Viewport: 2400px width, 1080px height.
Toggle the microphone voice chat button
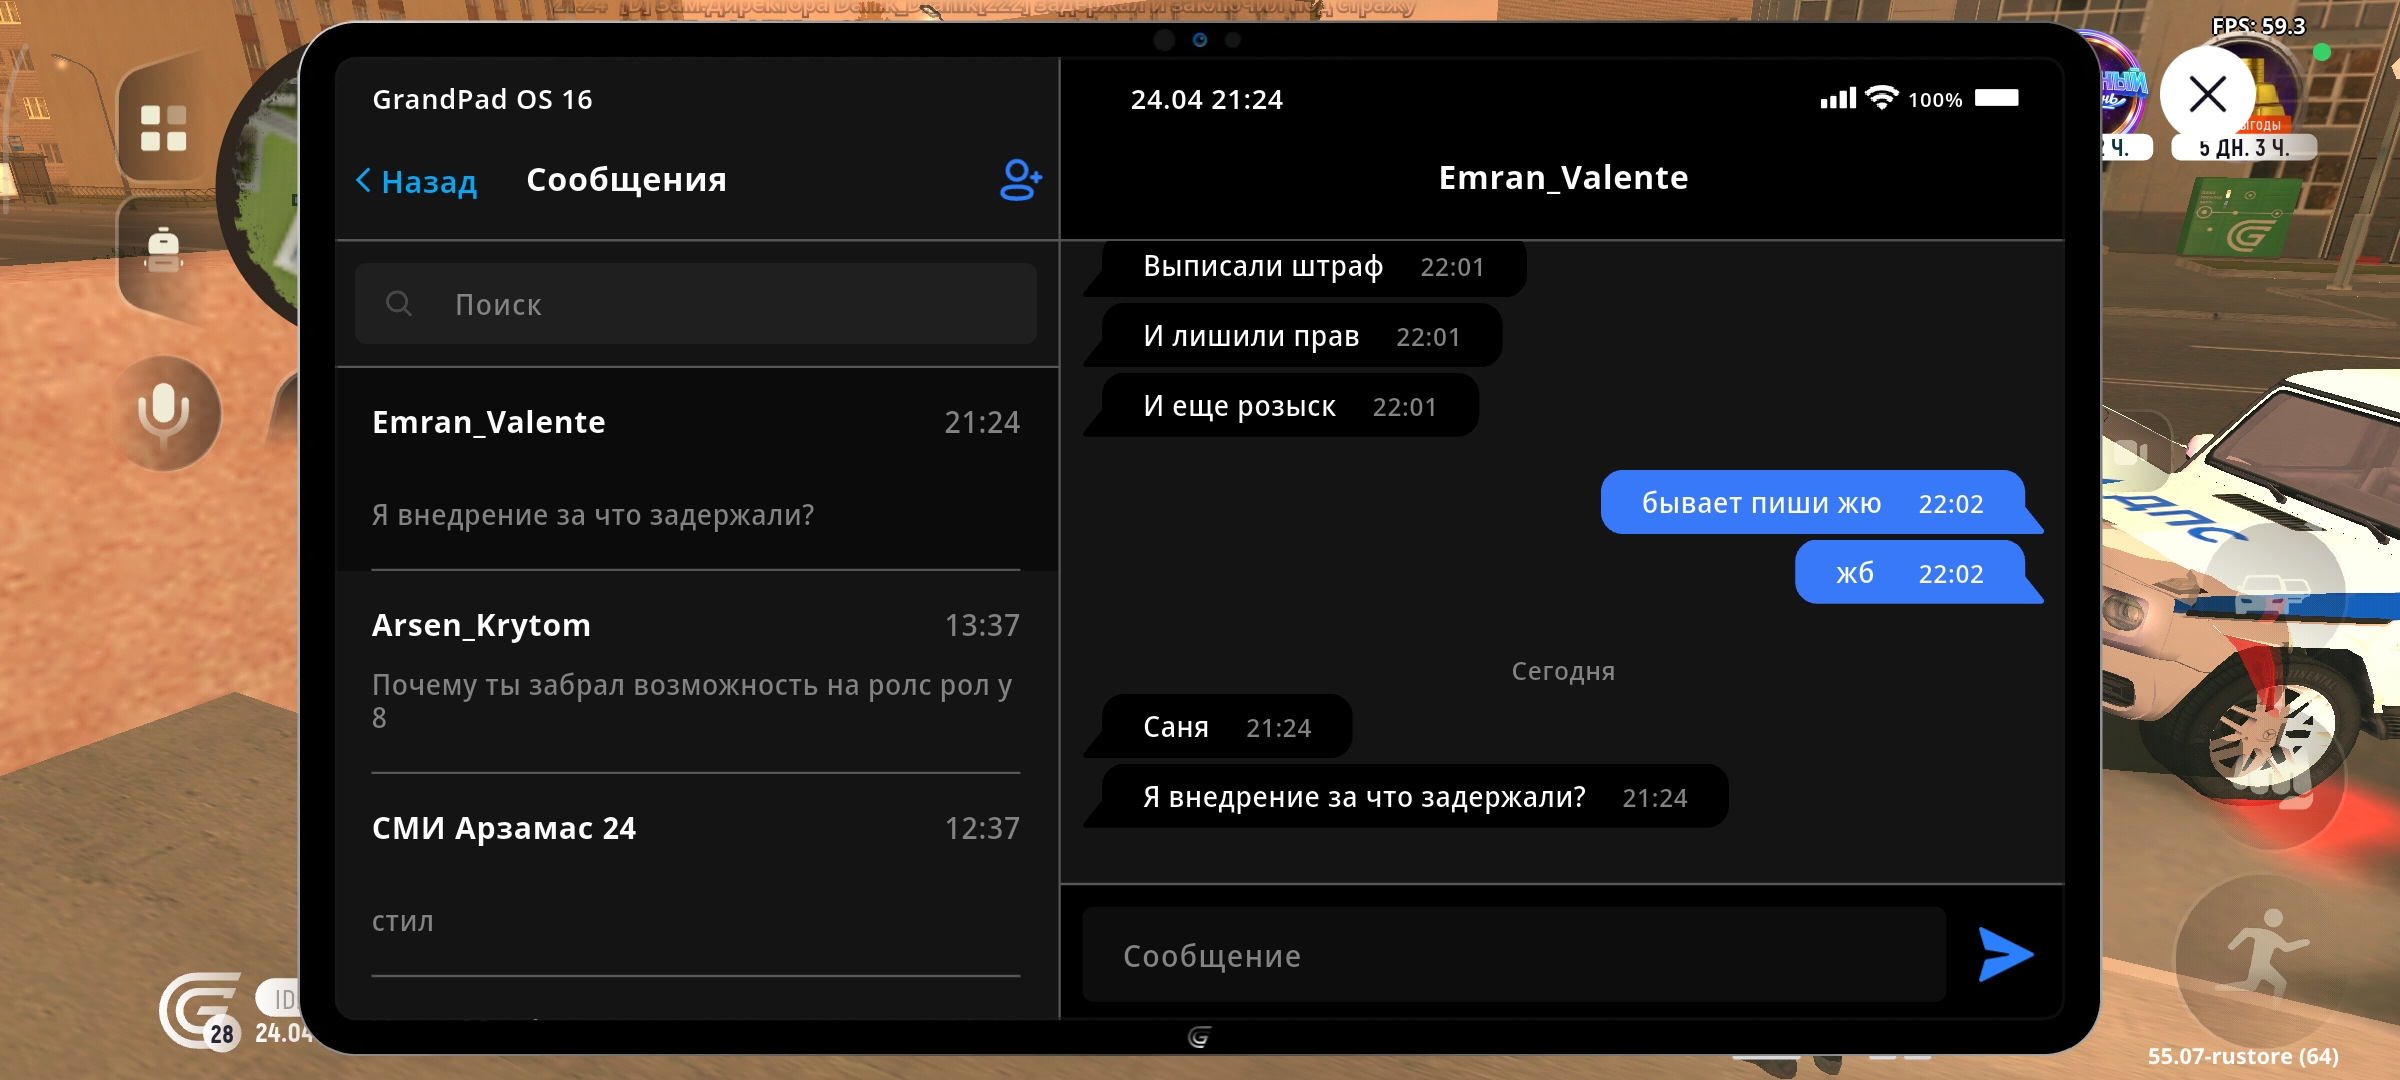[x=164, y=412]
